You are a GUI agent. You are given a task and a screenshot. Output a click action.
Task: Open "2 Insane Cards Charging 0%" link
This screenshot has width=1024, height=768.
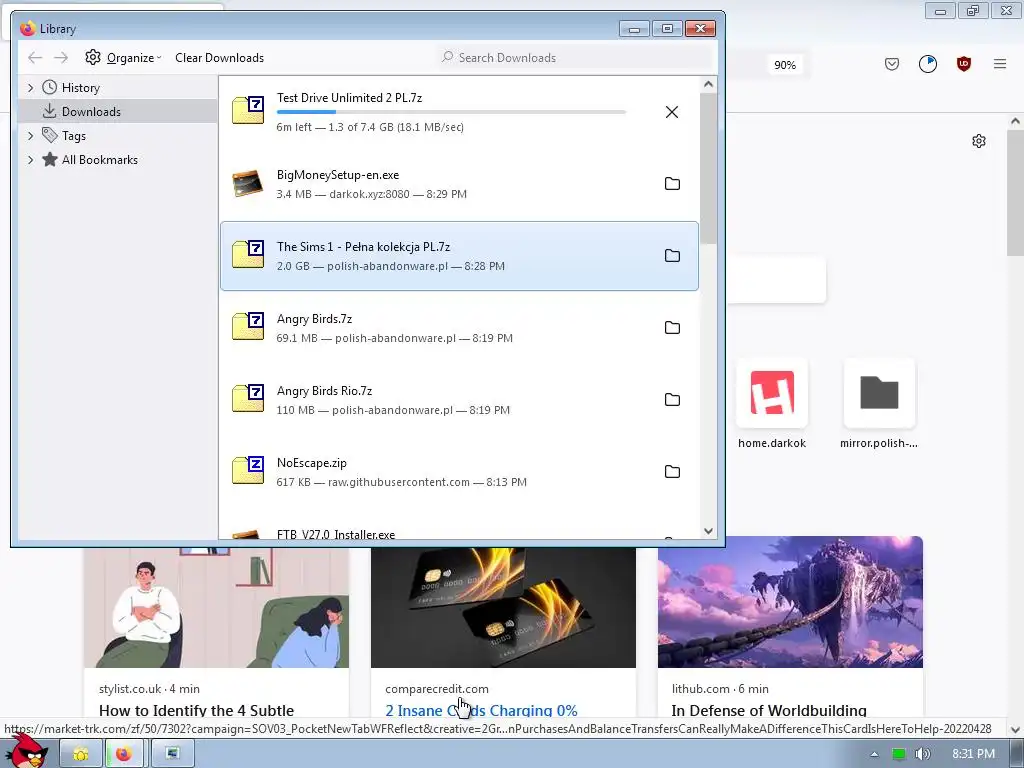tap(481, 710)
